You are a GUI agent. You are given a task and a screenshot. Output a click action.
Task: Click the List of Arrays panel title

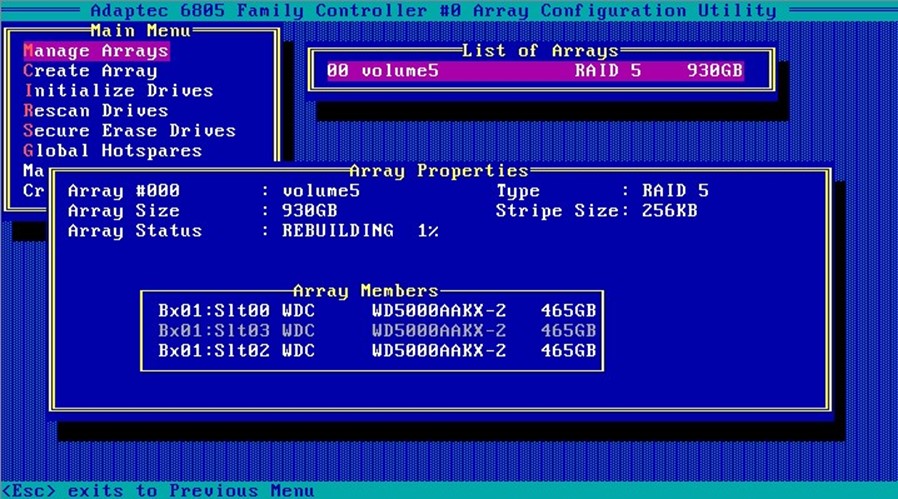click(x=540, y=51)
